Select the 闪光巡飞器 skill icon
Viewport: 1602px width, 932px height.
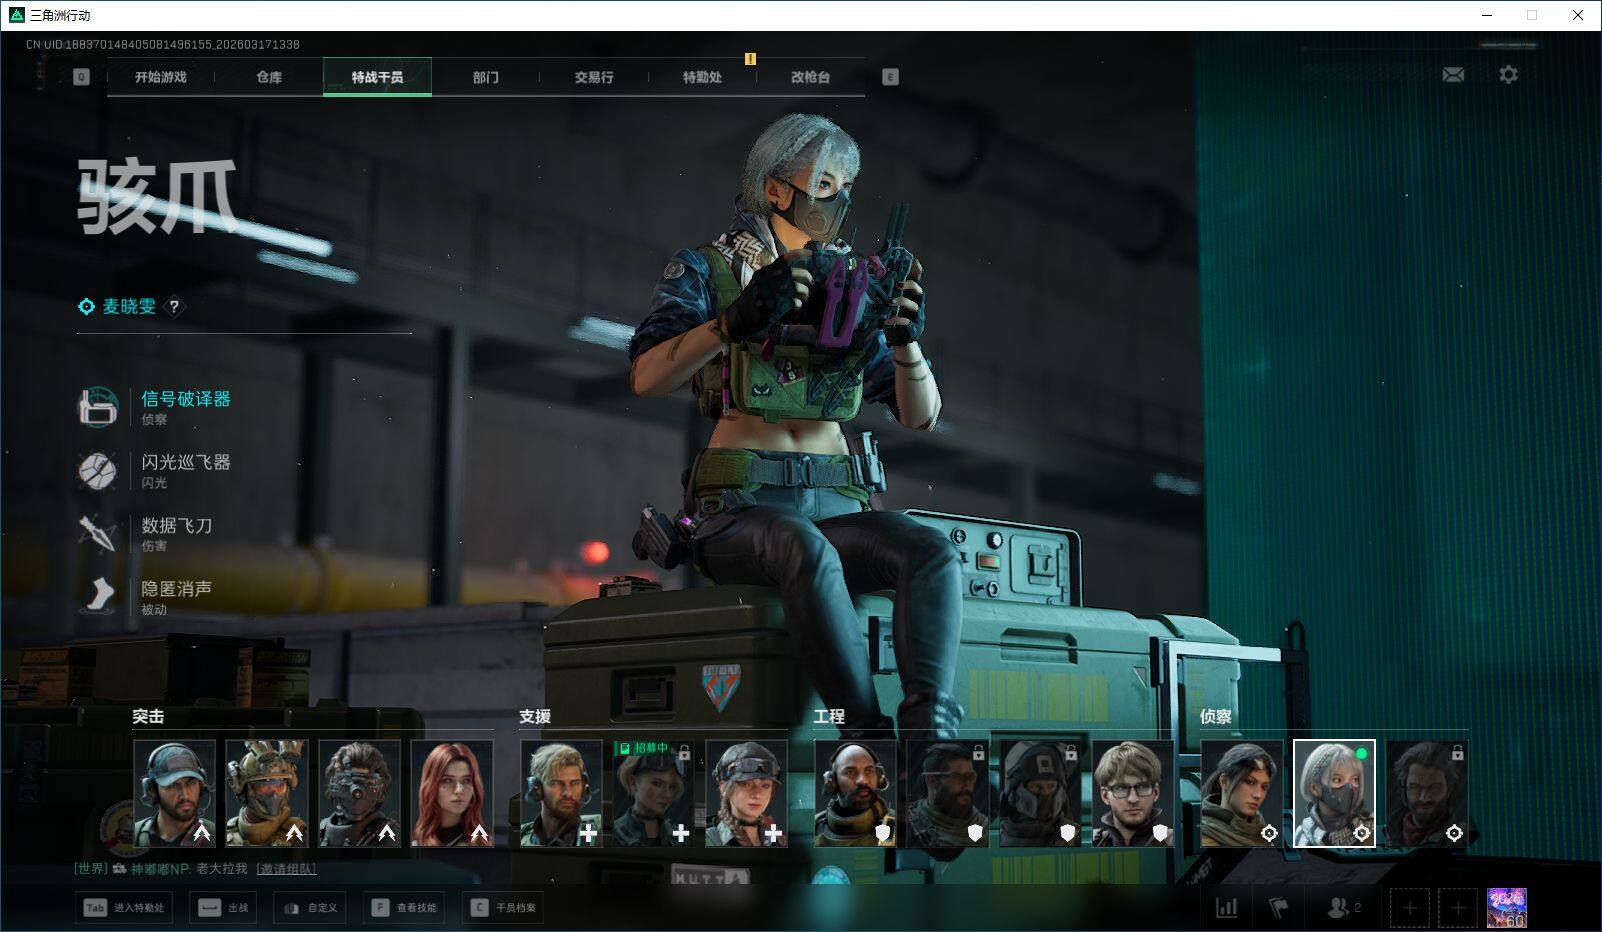coord(98,470)
